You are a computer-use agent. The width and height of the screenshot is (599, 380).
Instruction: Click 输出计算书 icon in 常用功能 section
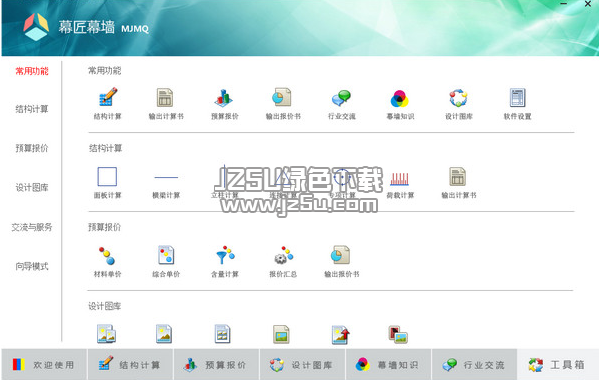pos(165,97)
